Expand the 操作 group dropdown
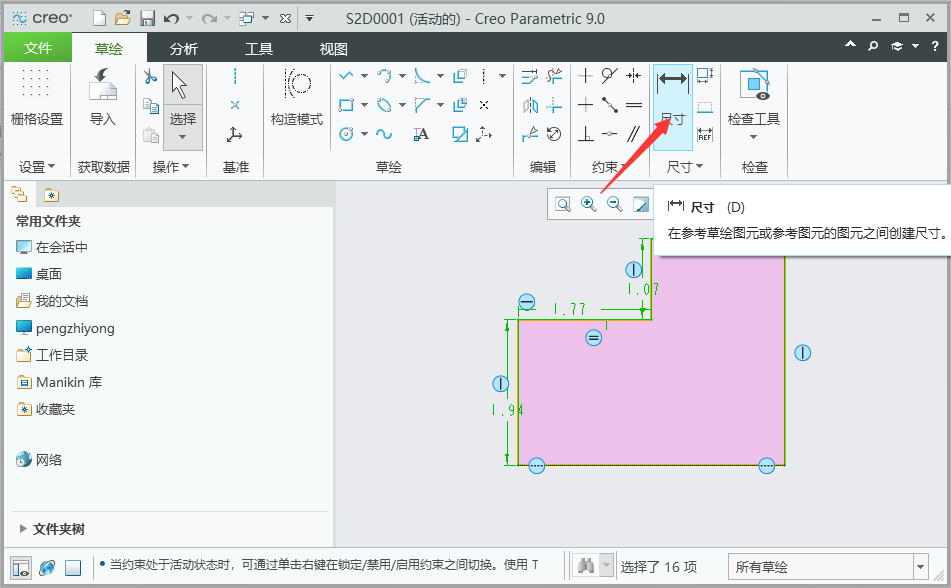The height and width of the screenshot is (588, 951). coord(171,166)
